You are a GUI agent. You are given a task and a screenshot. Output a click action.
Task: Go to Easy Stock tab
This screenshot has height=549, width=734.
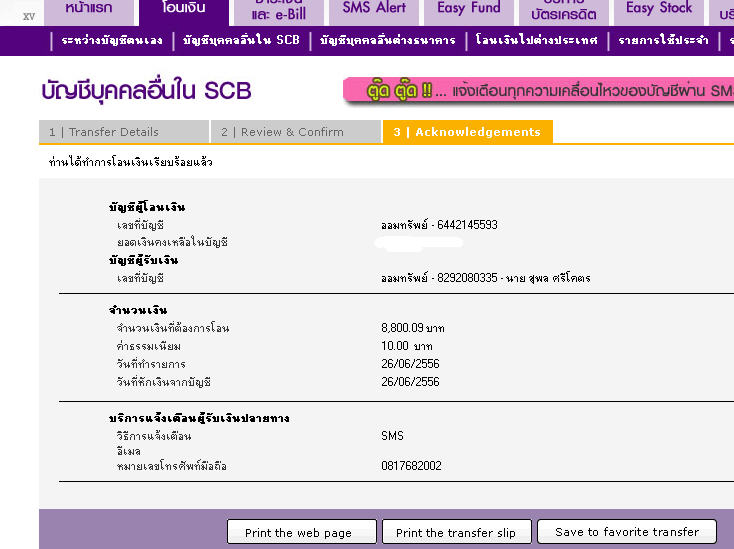pyautogui.click(x=659, y=11)
